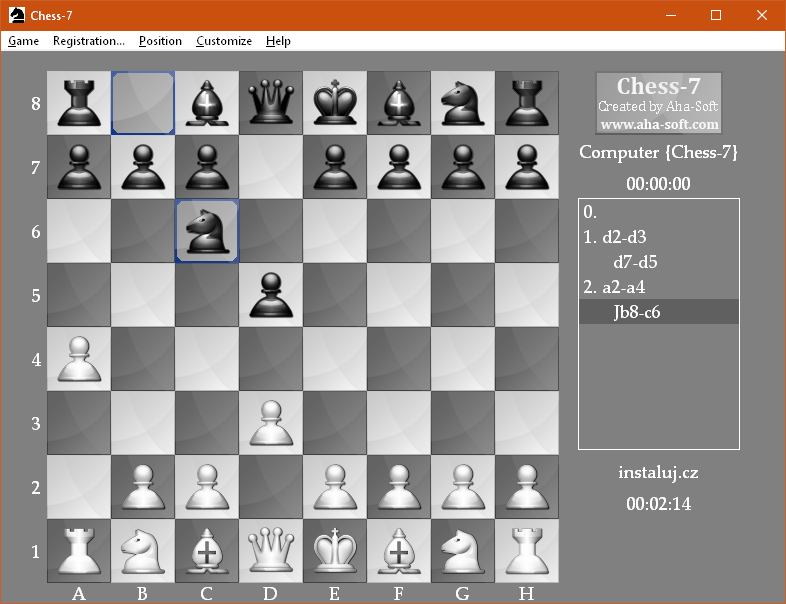Select the white pawn on B2
The height and width of the screenshot is (604, 786).
(x=143, y=487)
